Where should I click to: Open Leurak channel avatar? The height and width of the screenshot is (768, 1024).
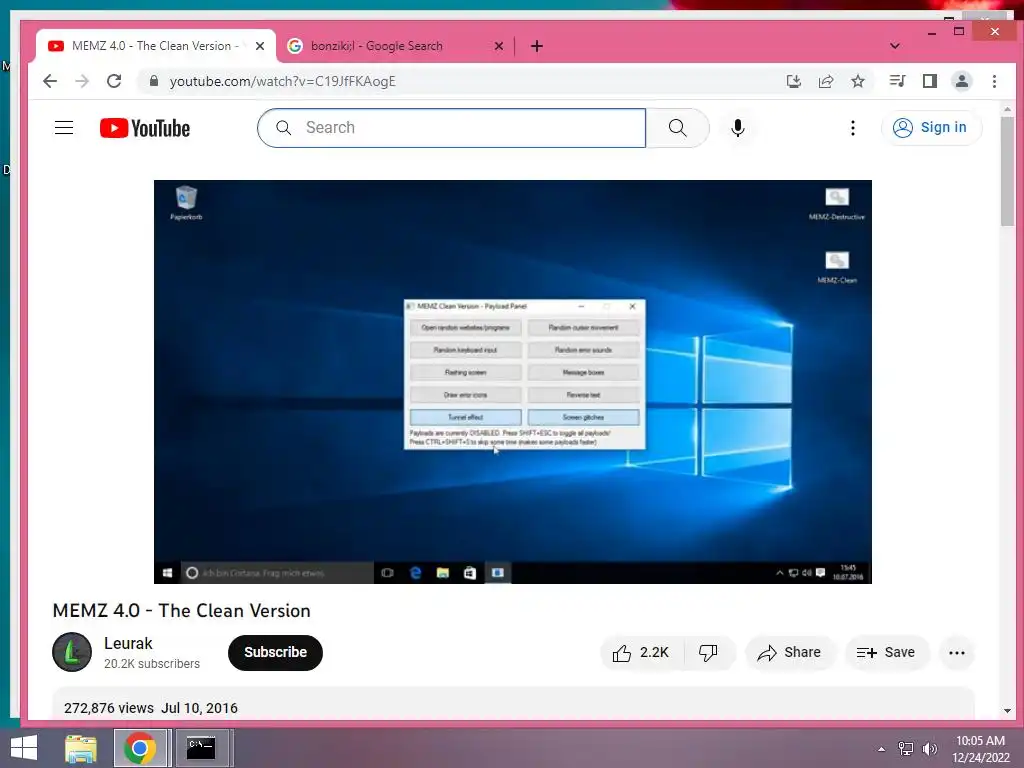[x=72, y=652]
